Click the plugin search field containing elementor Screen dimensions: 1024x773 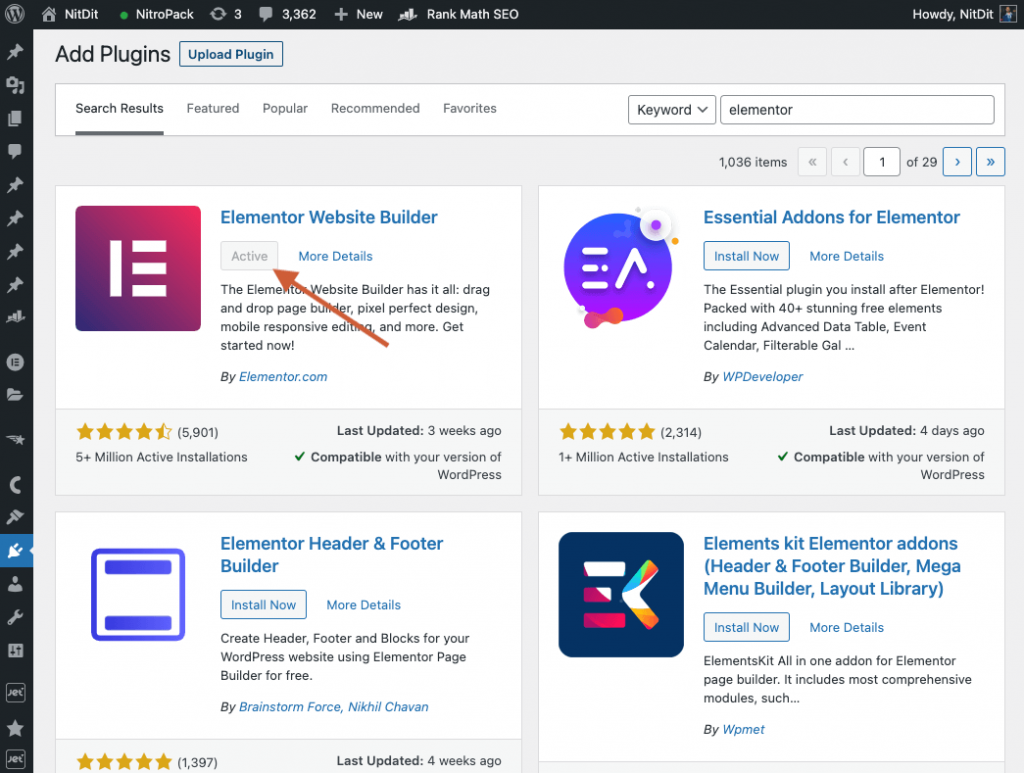click(857, 110)
